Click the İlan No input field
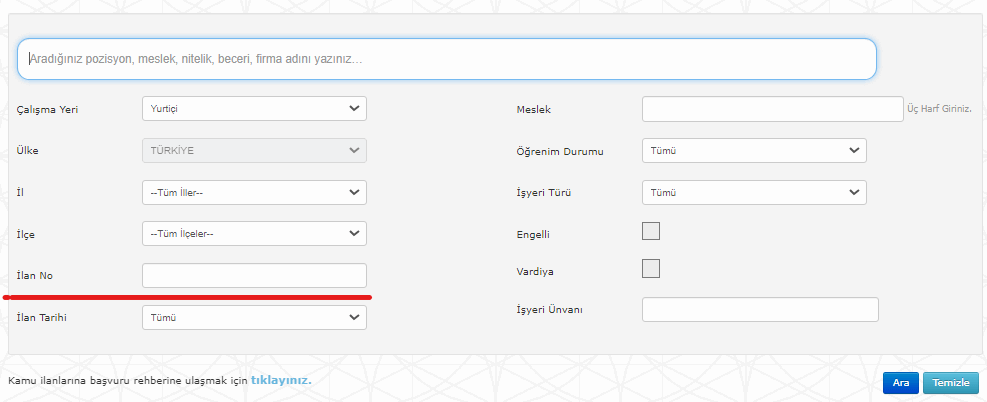 point(254,276)
